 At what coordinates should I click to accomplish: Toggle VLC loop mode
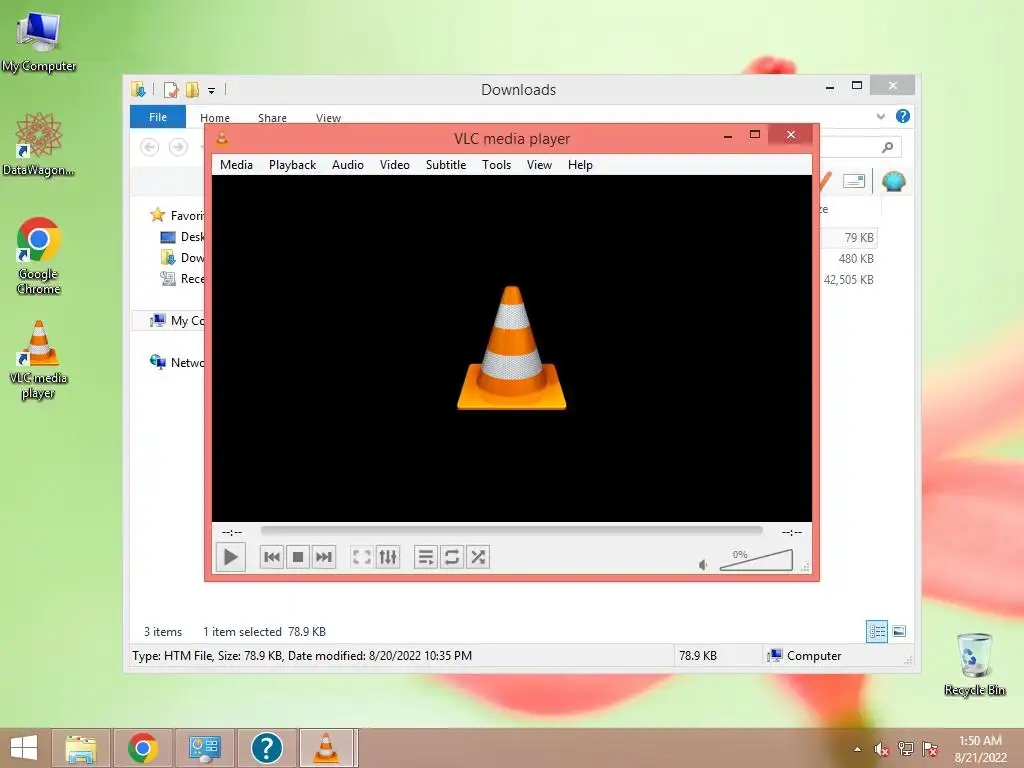click(452, 557)
